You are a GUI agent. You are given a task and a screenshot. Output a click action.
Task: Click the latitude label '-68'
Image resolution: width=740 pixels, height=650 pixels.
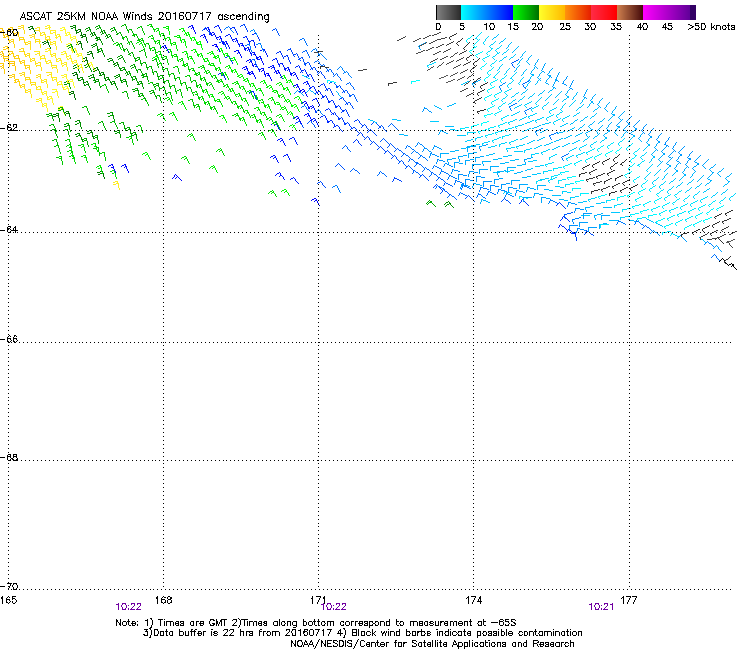(9, 458)
